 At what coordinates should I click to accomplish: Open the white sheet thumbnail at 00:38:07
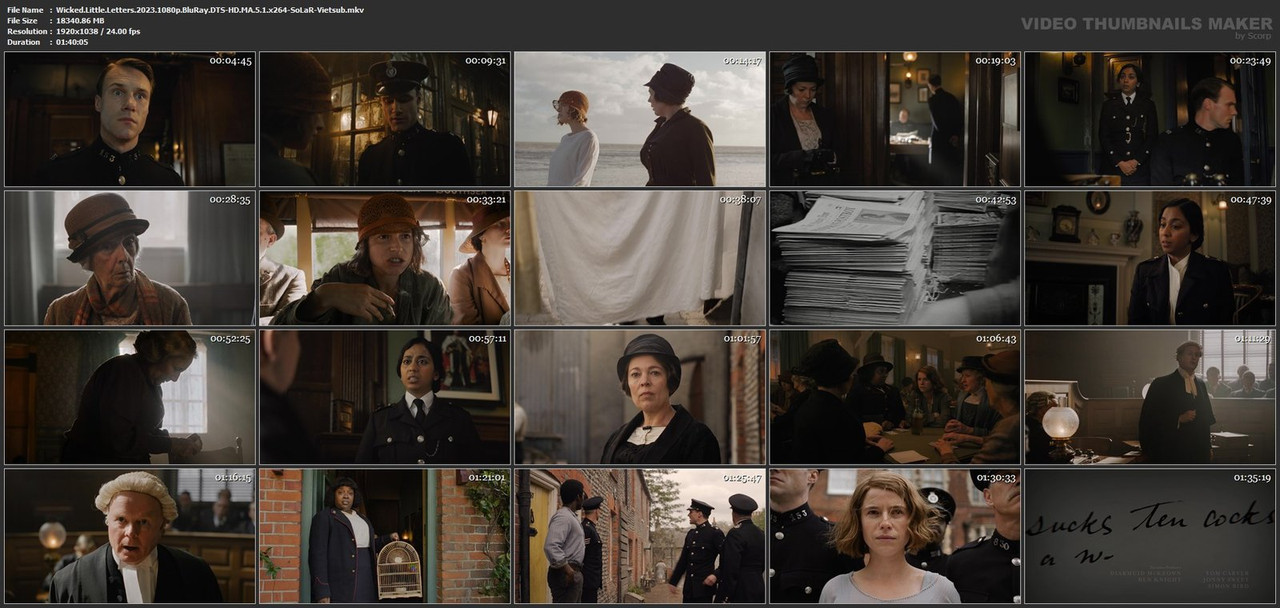click(640, 258)
